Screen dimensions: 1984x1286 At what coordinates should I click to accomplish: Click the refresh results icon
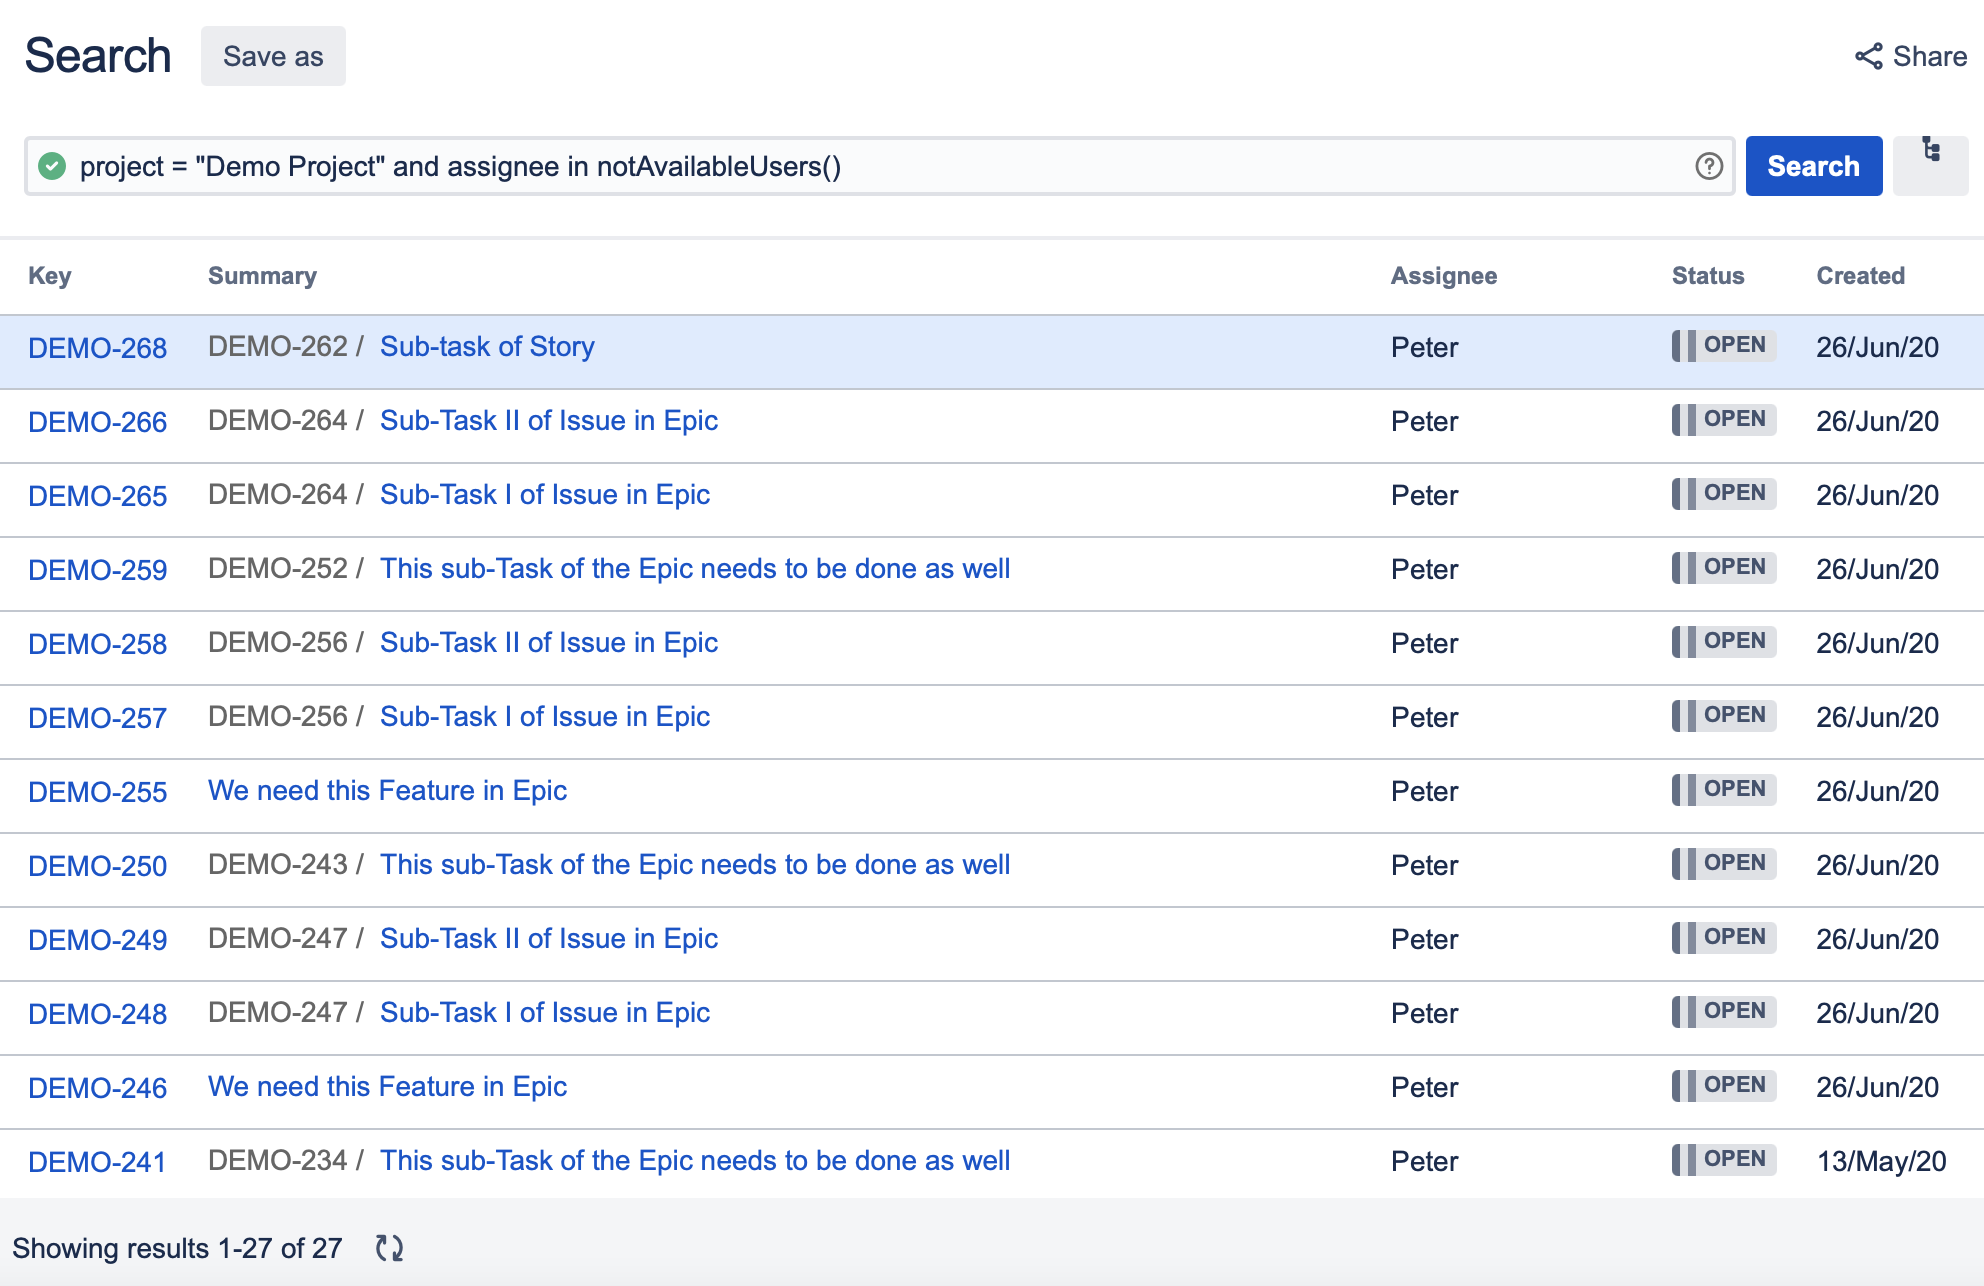point(389,1248)
